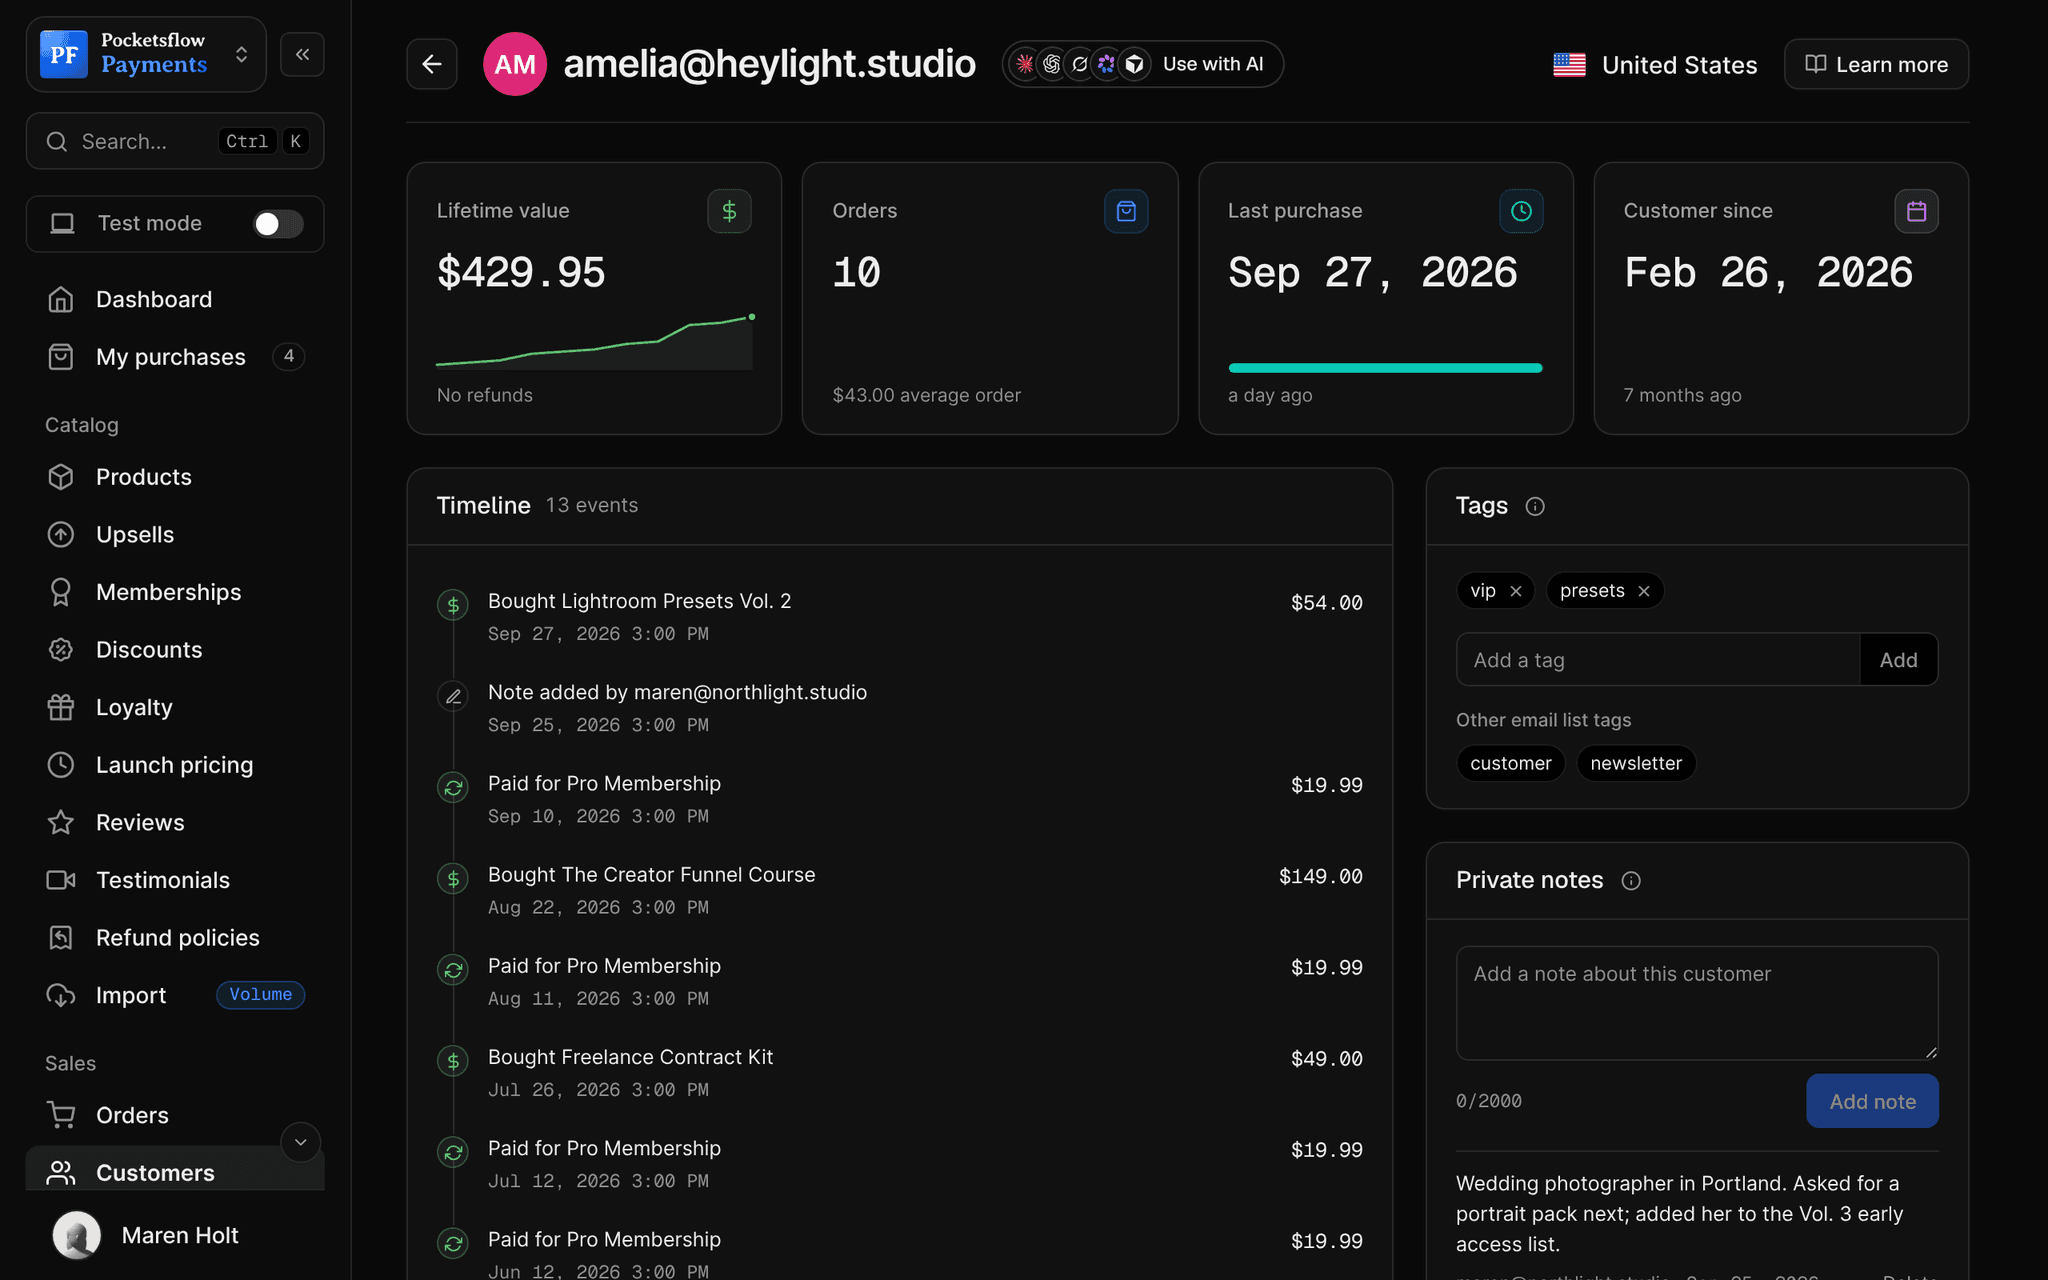Click the 13 events count label
The image size is (2048, 1280).
coord(592,505)
